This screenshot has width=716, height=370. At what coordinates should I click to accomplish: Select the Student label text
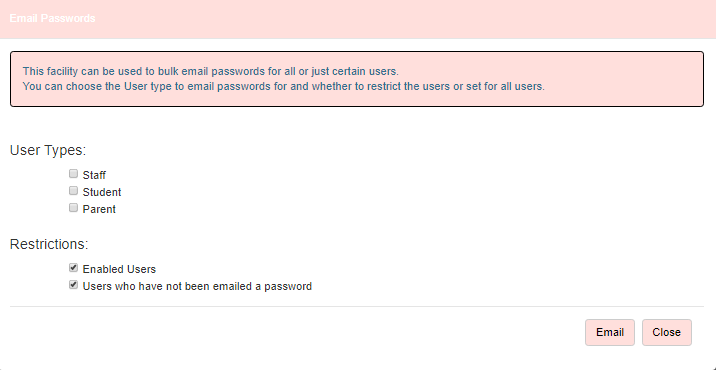click(x=102, y=192)
